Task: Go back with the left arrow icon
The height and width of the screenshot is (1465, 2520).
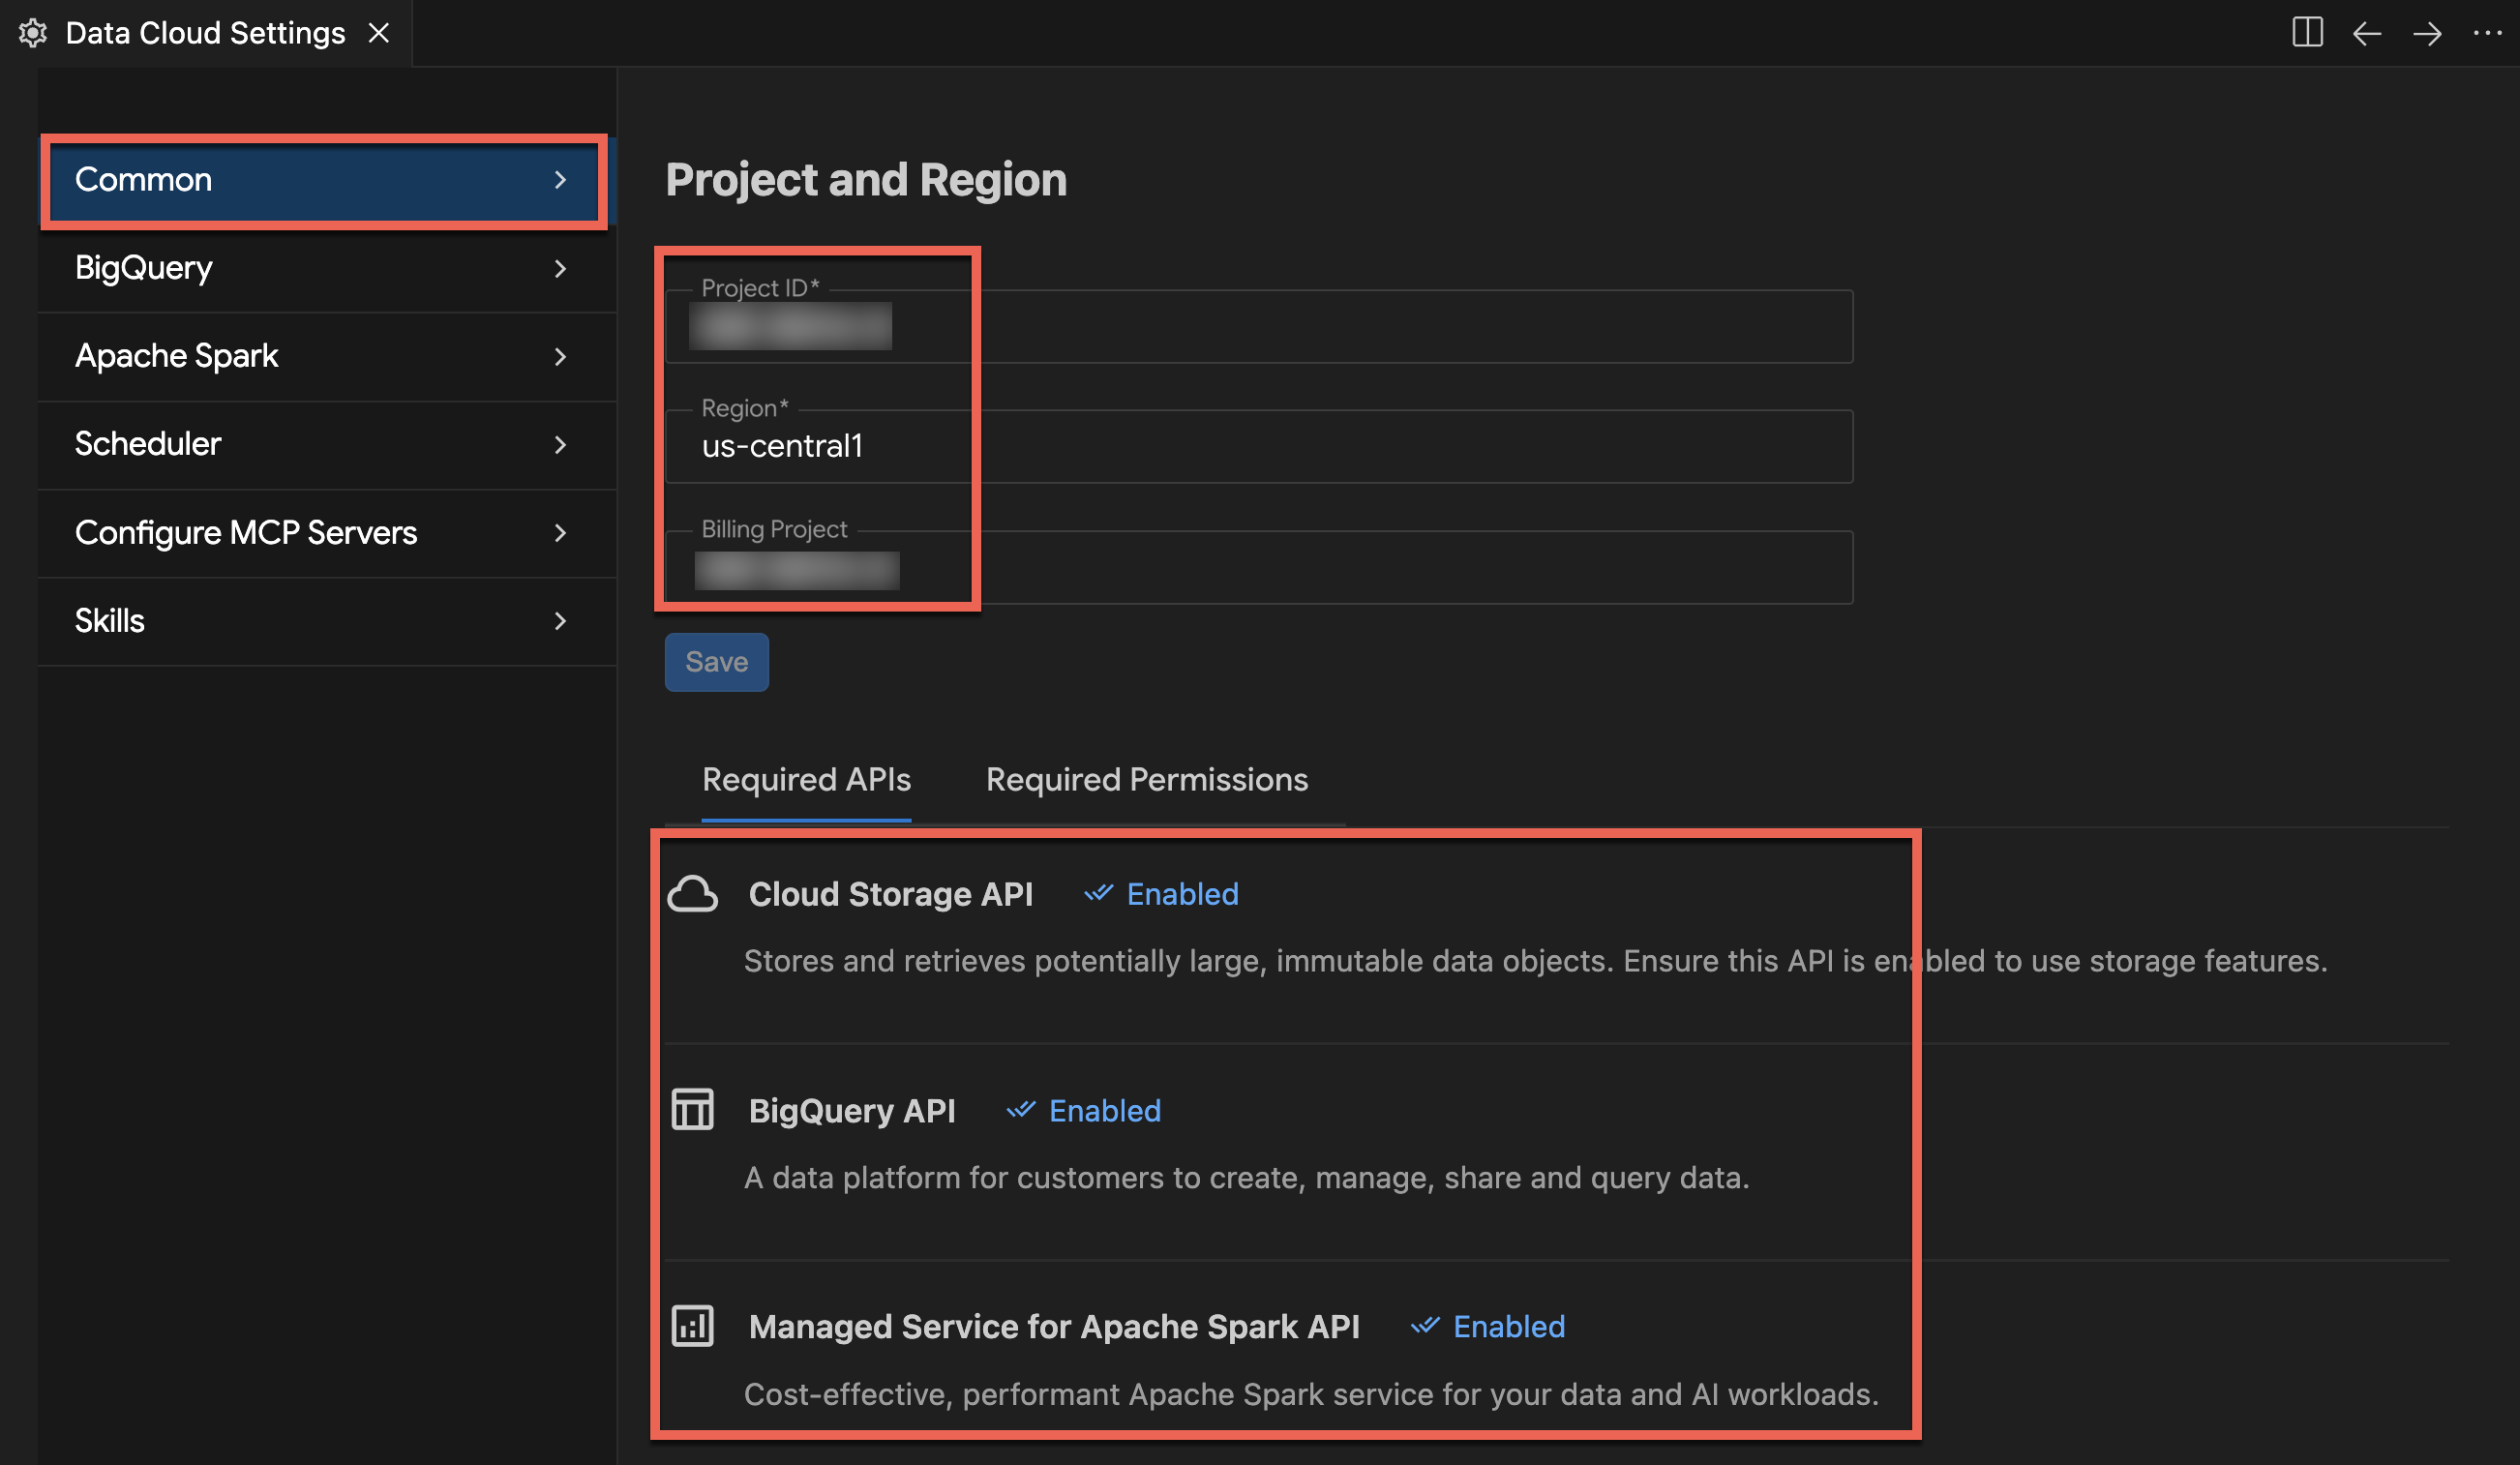Action: (2367, 34)
